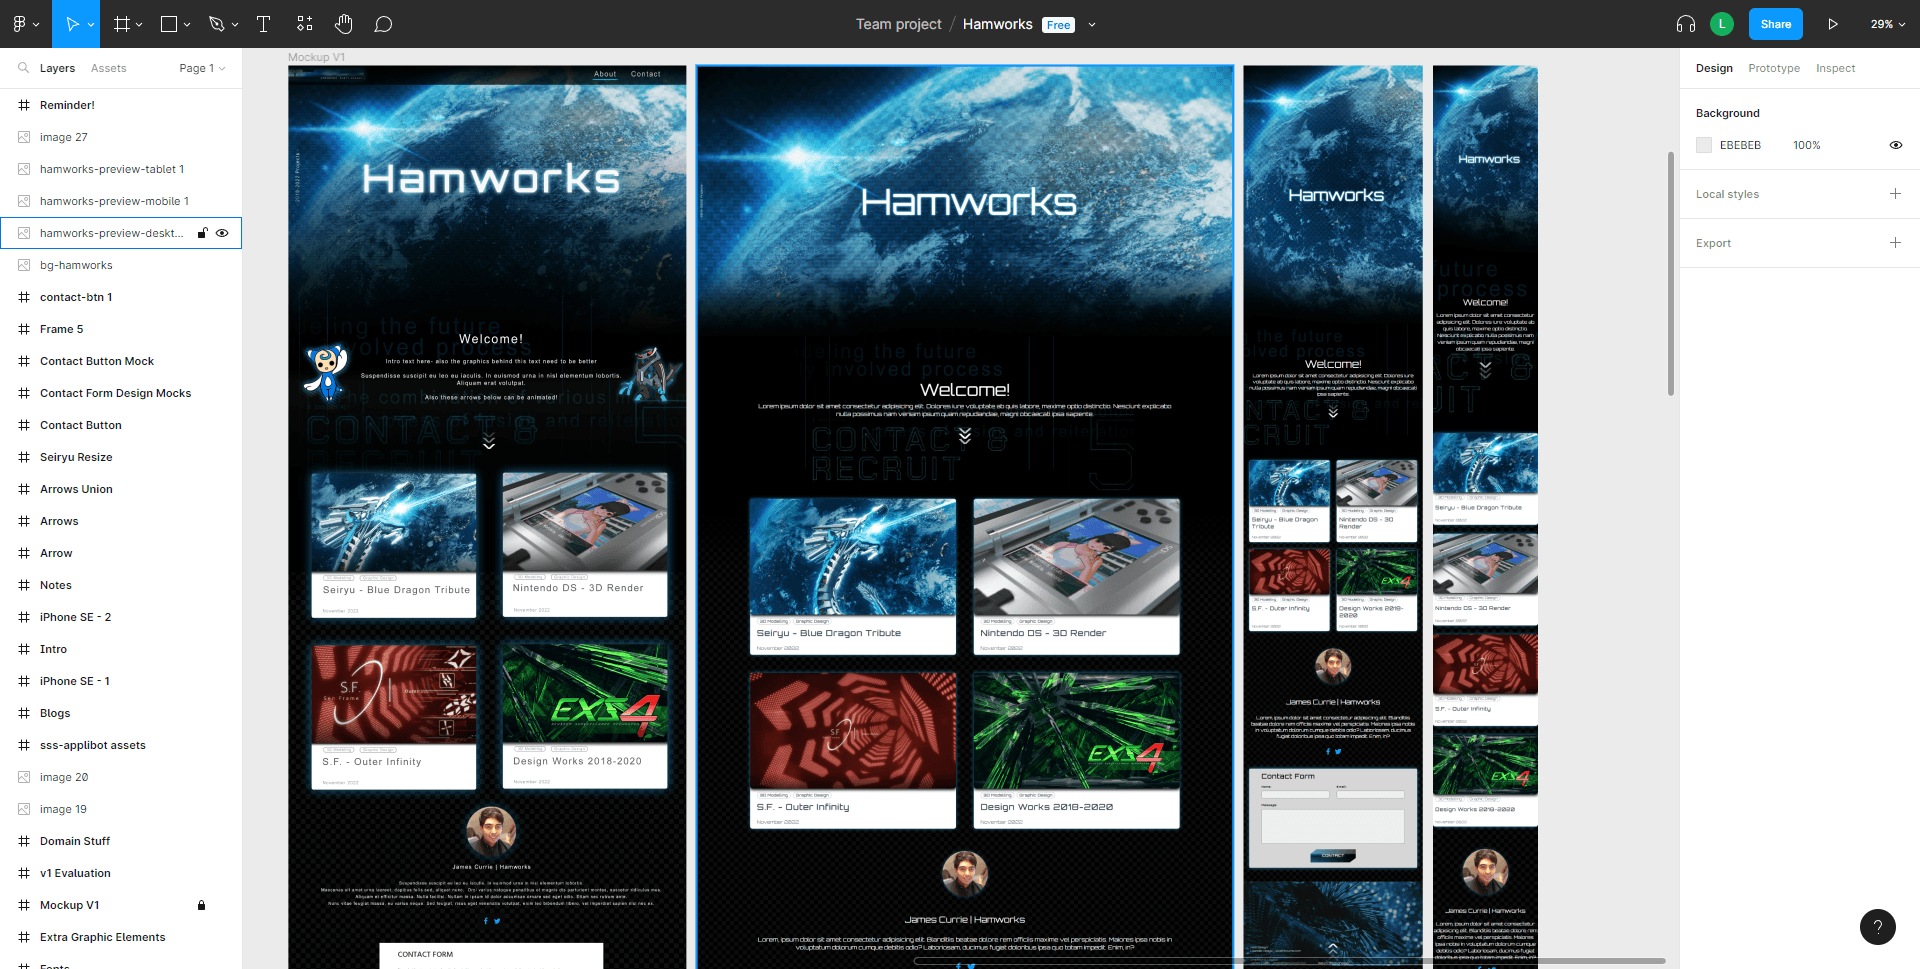Select the Pen tool
This screenshot has width=1920, height=969.
216,24
